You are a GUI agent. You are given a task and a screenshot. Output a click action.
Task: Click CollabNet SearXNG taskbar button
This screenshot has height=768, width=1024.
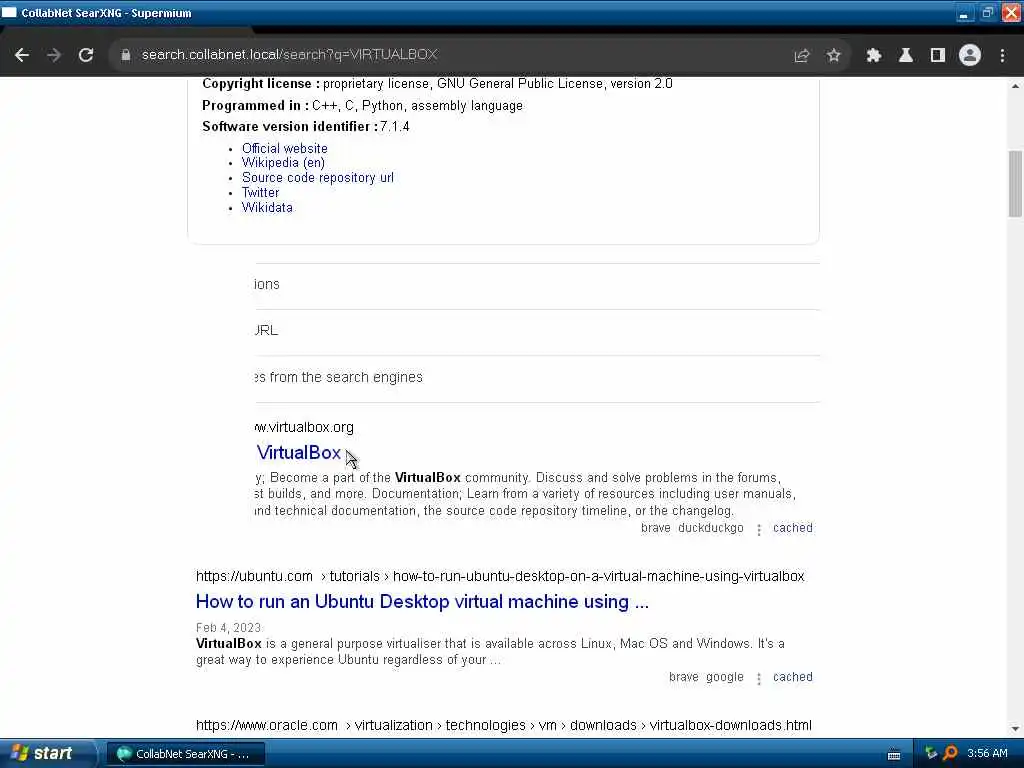[x=185, y=754]
